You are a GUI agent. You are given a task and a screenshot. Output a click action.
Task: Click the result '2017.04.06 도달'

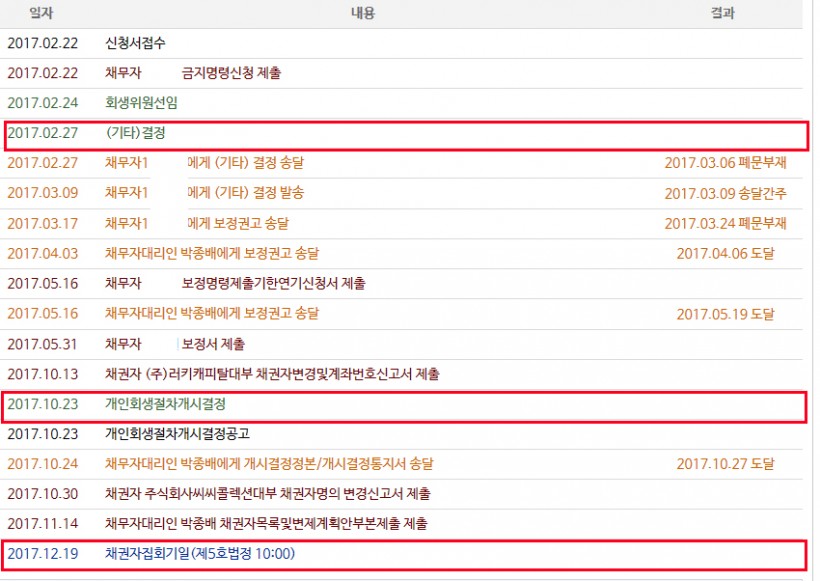click(x=725, y=254)
